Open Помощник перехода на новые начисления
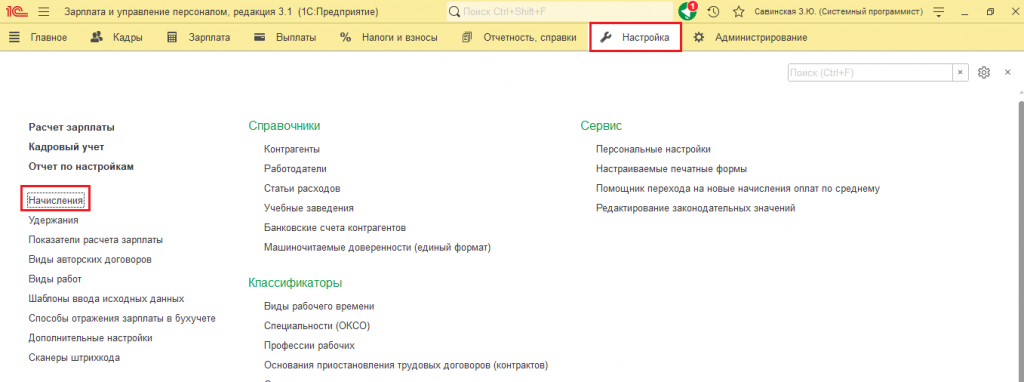This screenshot has width=1024, height=382. (x=738, y=188)
